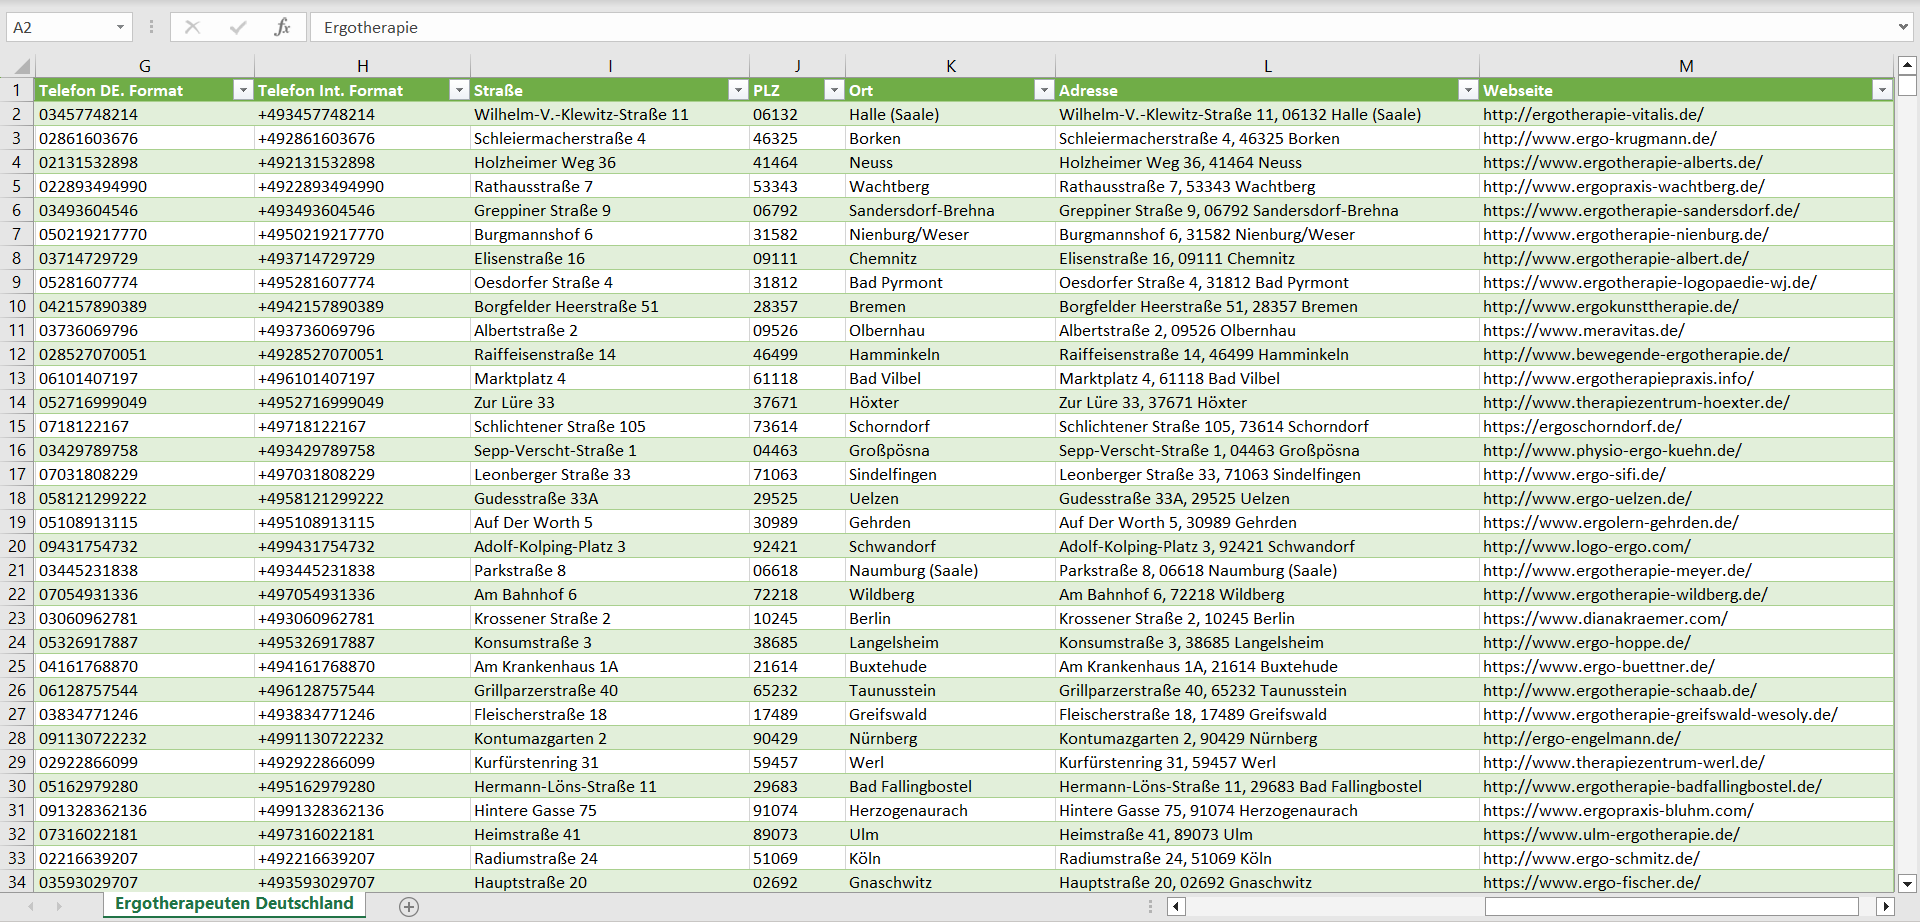Click the Enter checkmark formula bar icon
This screenshot has width=1920, height=922.
pos(238,27)
